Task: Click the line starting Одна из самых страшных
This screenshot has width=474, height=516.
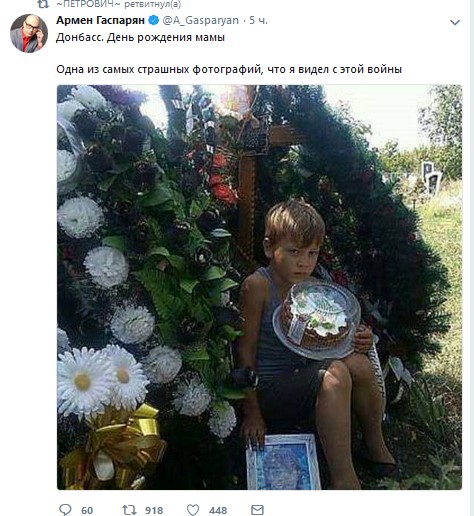Action: click(229, 69)
